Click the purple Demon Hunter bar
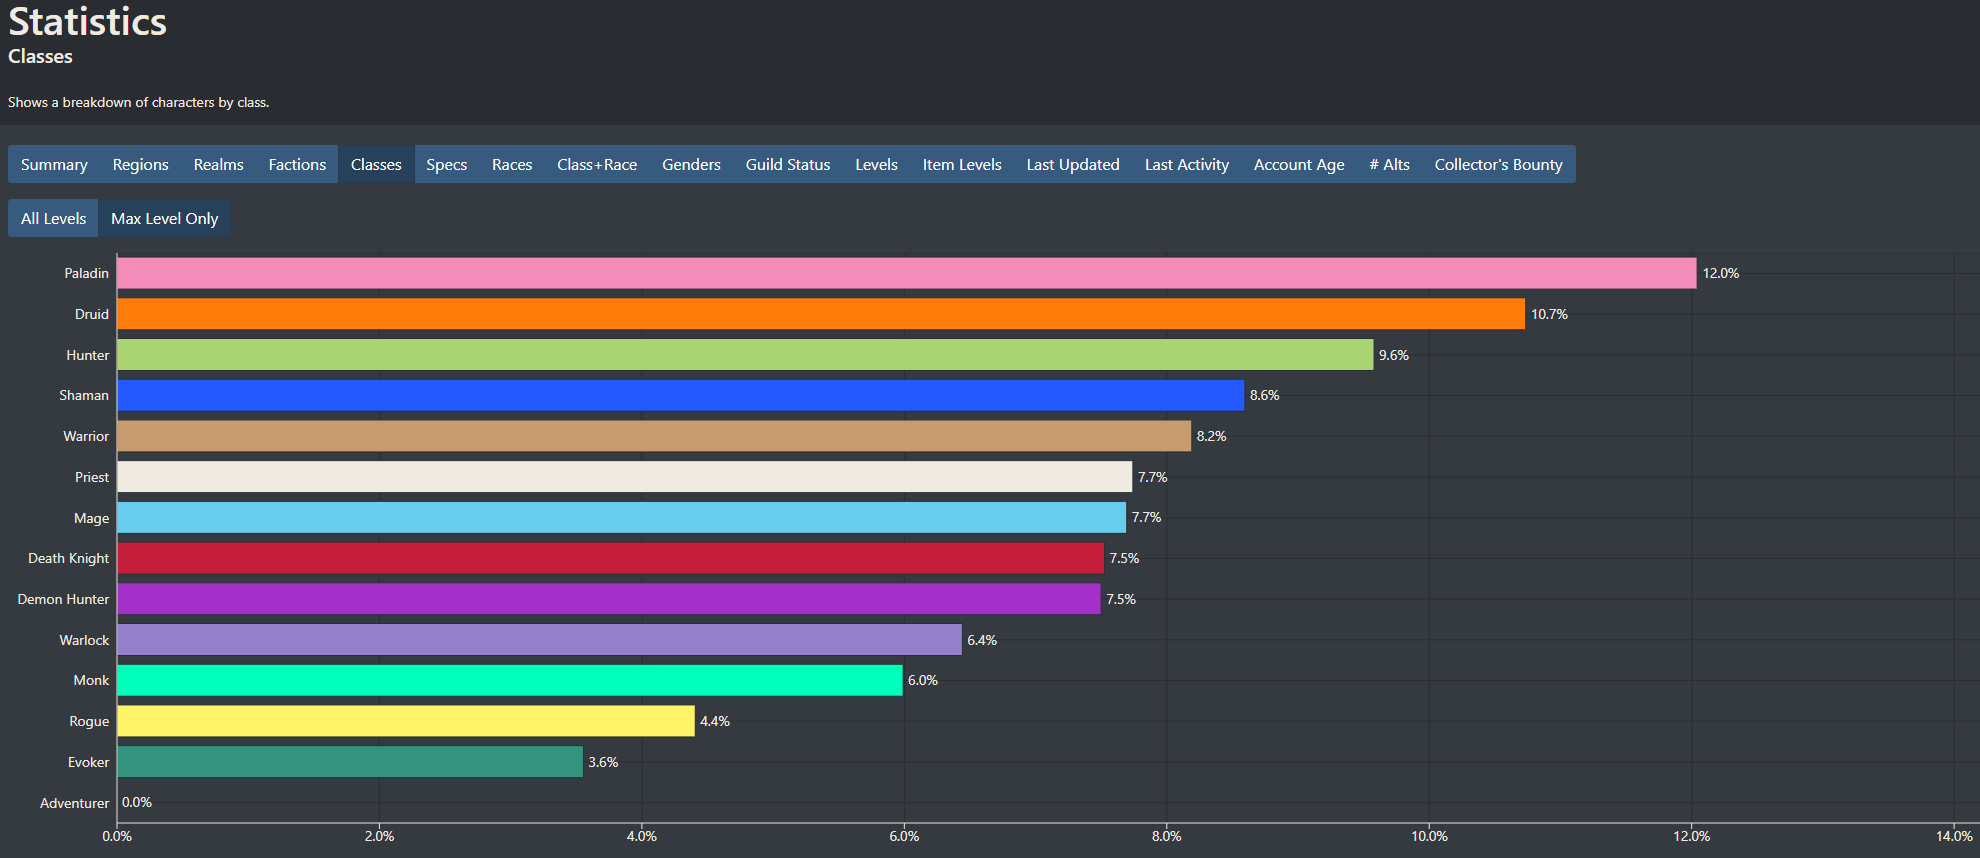 coord(608,599)
